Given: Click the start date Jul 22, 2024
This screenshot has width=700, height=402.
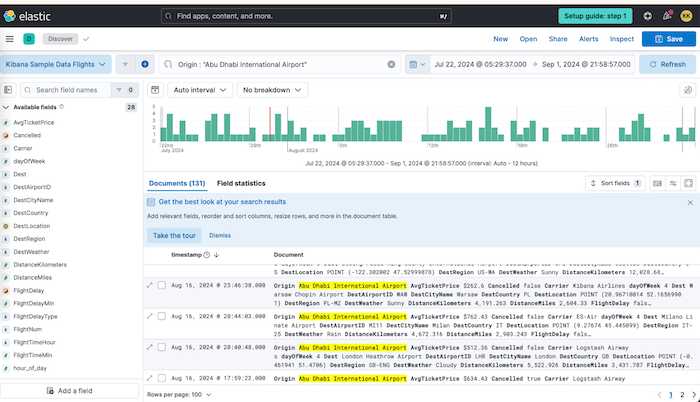Looking at the screenshot, I should [480, 64].
